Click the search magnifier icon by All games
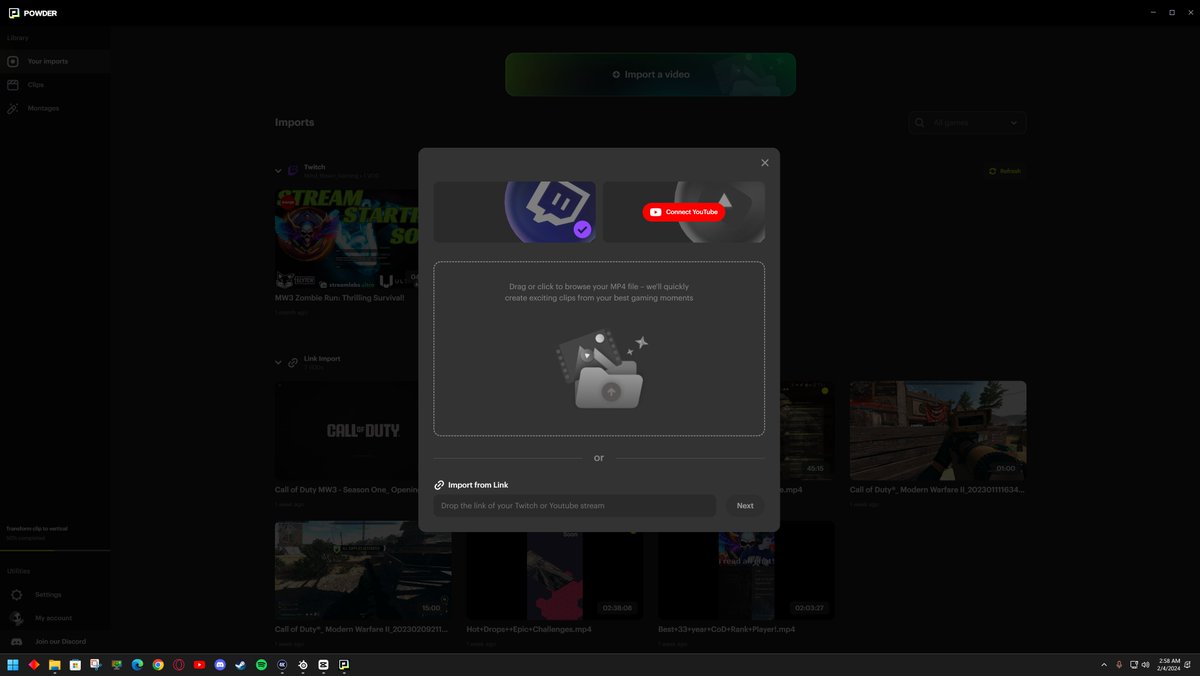The image size is (1200, 676). tap(920, 122)
